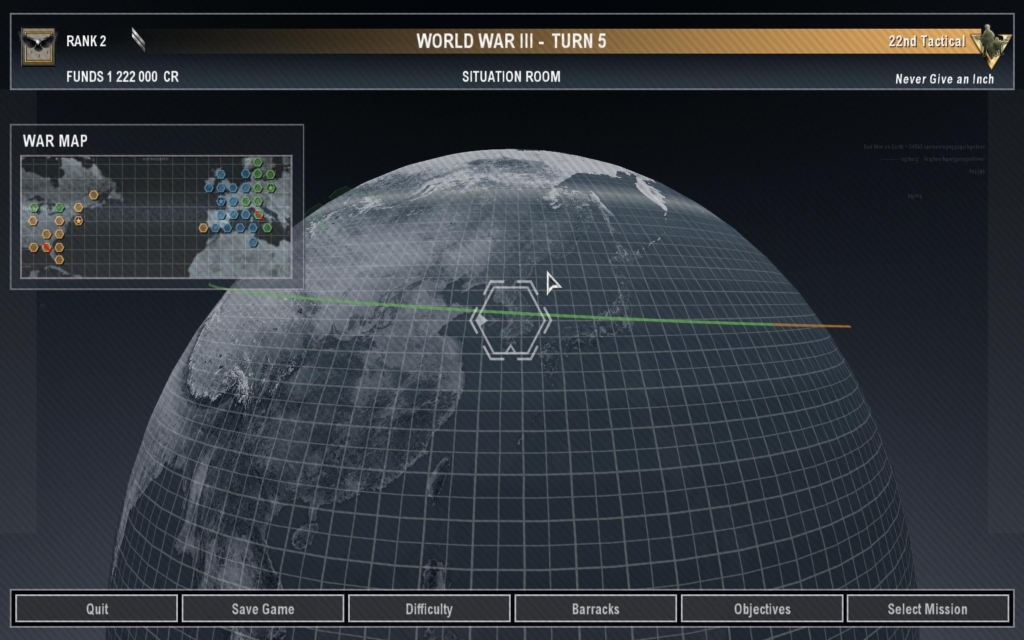This screenshot has height=640, width=1024.
Task: Select the northernmost green hex in Europe
Action: 258,162
